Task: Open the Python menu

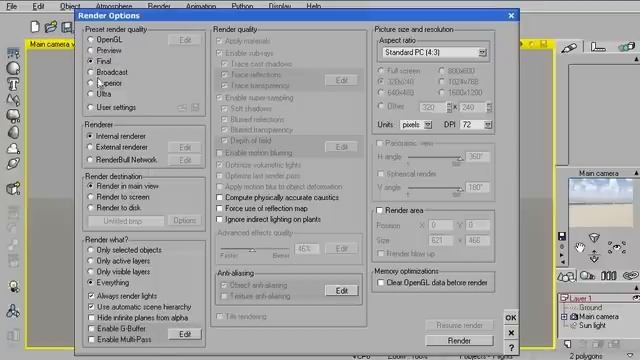Action: tap(242, 6)
